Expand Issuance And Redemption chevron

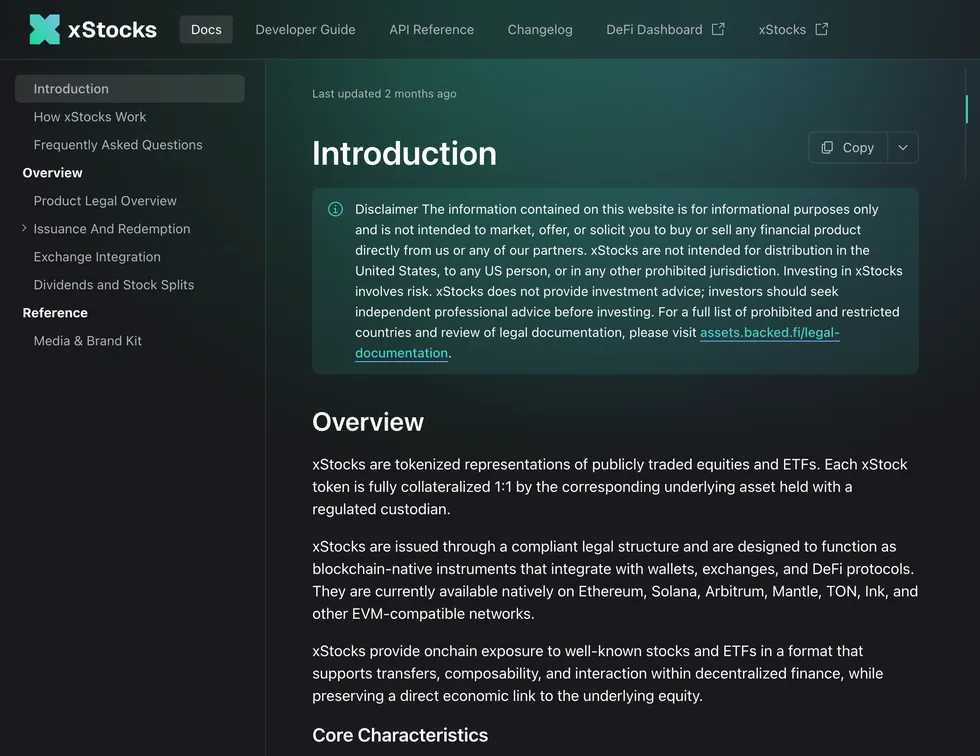point(24,228)
